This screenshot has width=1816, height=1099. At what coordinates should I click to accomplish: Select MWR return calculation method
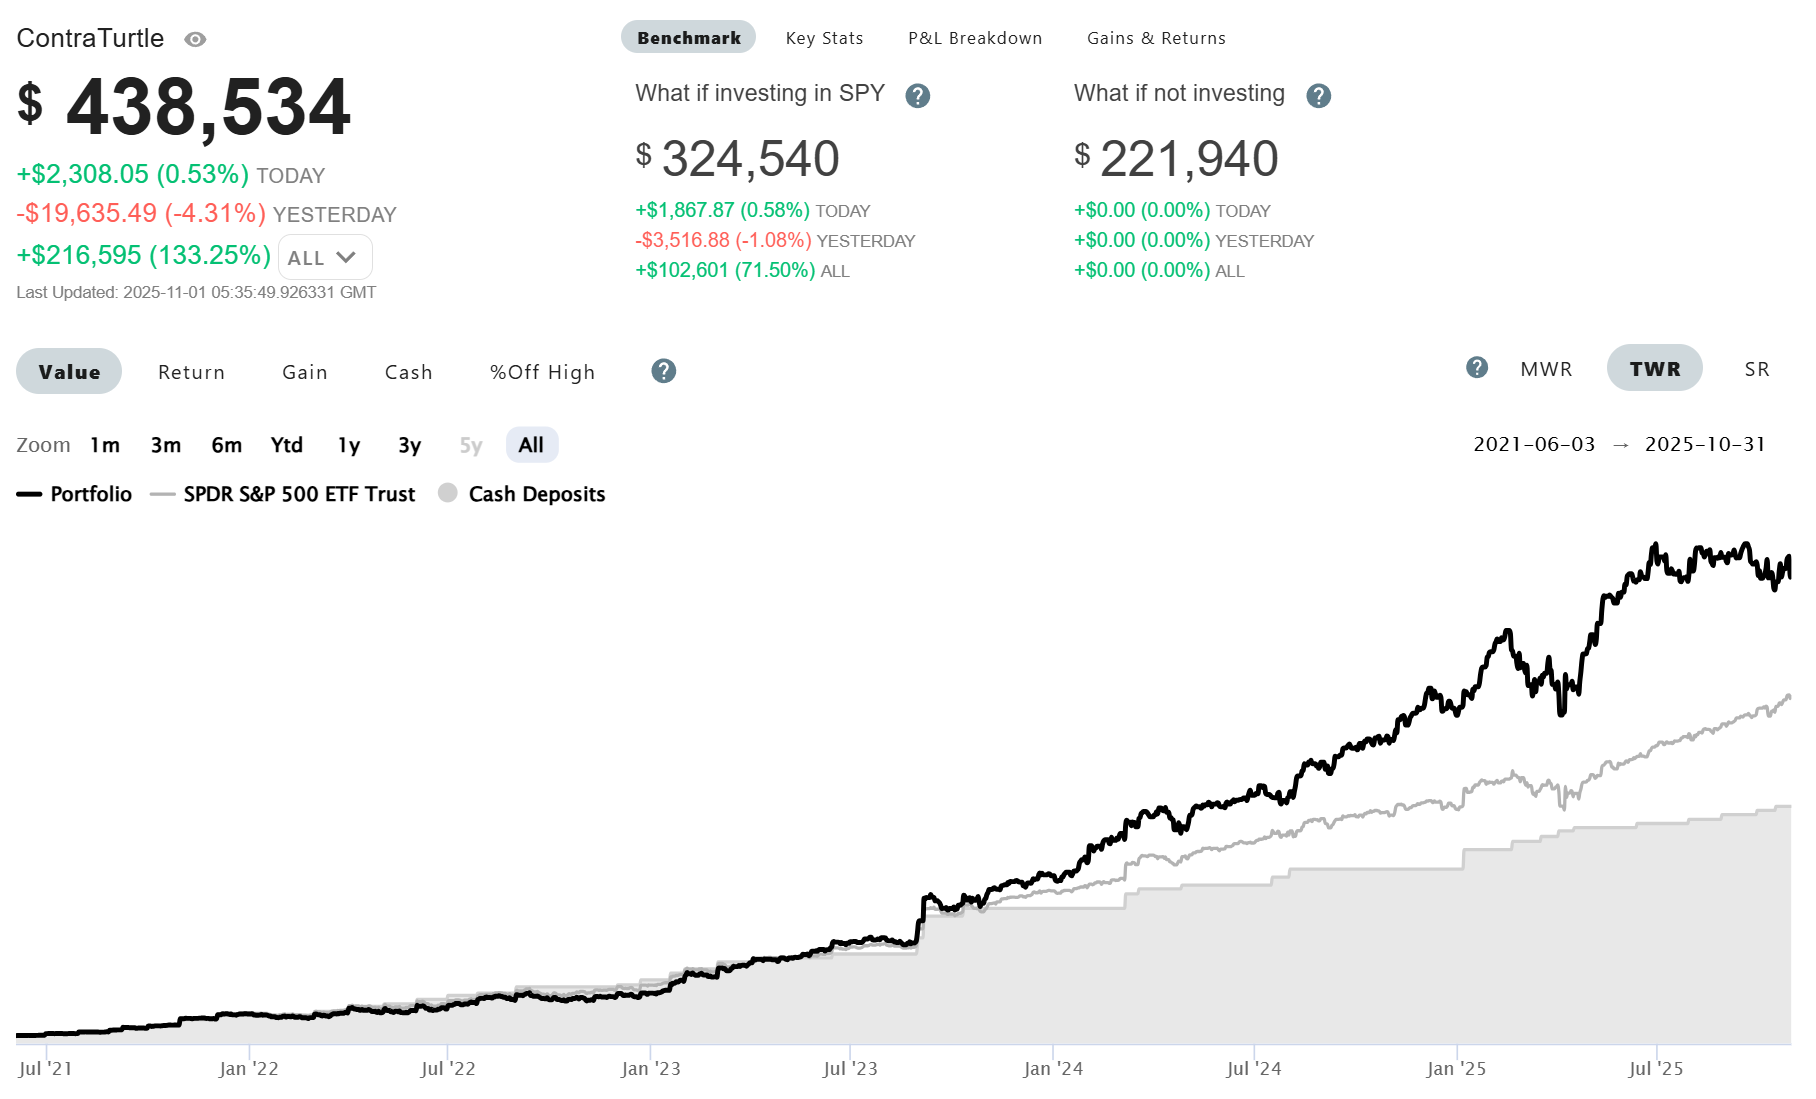click(1545, 369)
